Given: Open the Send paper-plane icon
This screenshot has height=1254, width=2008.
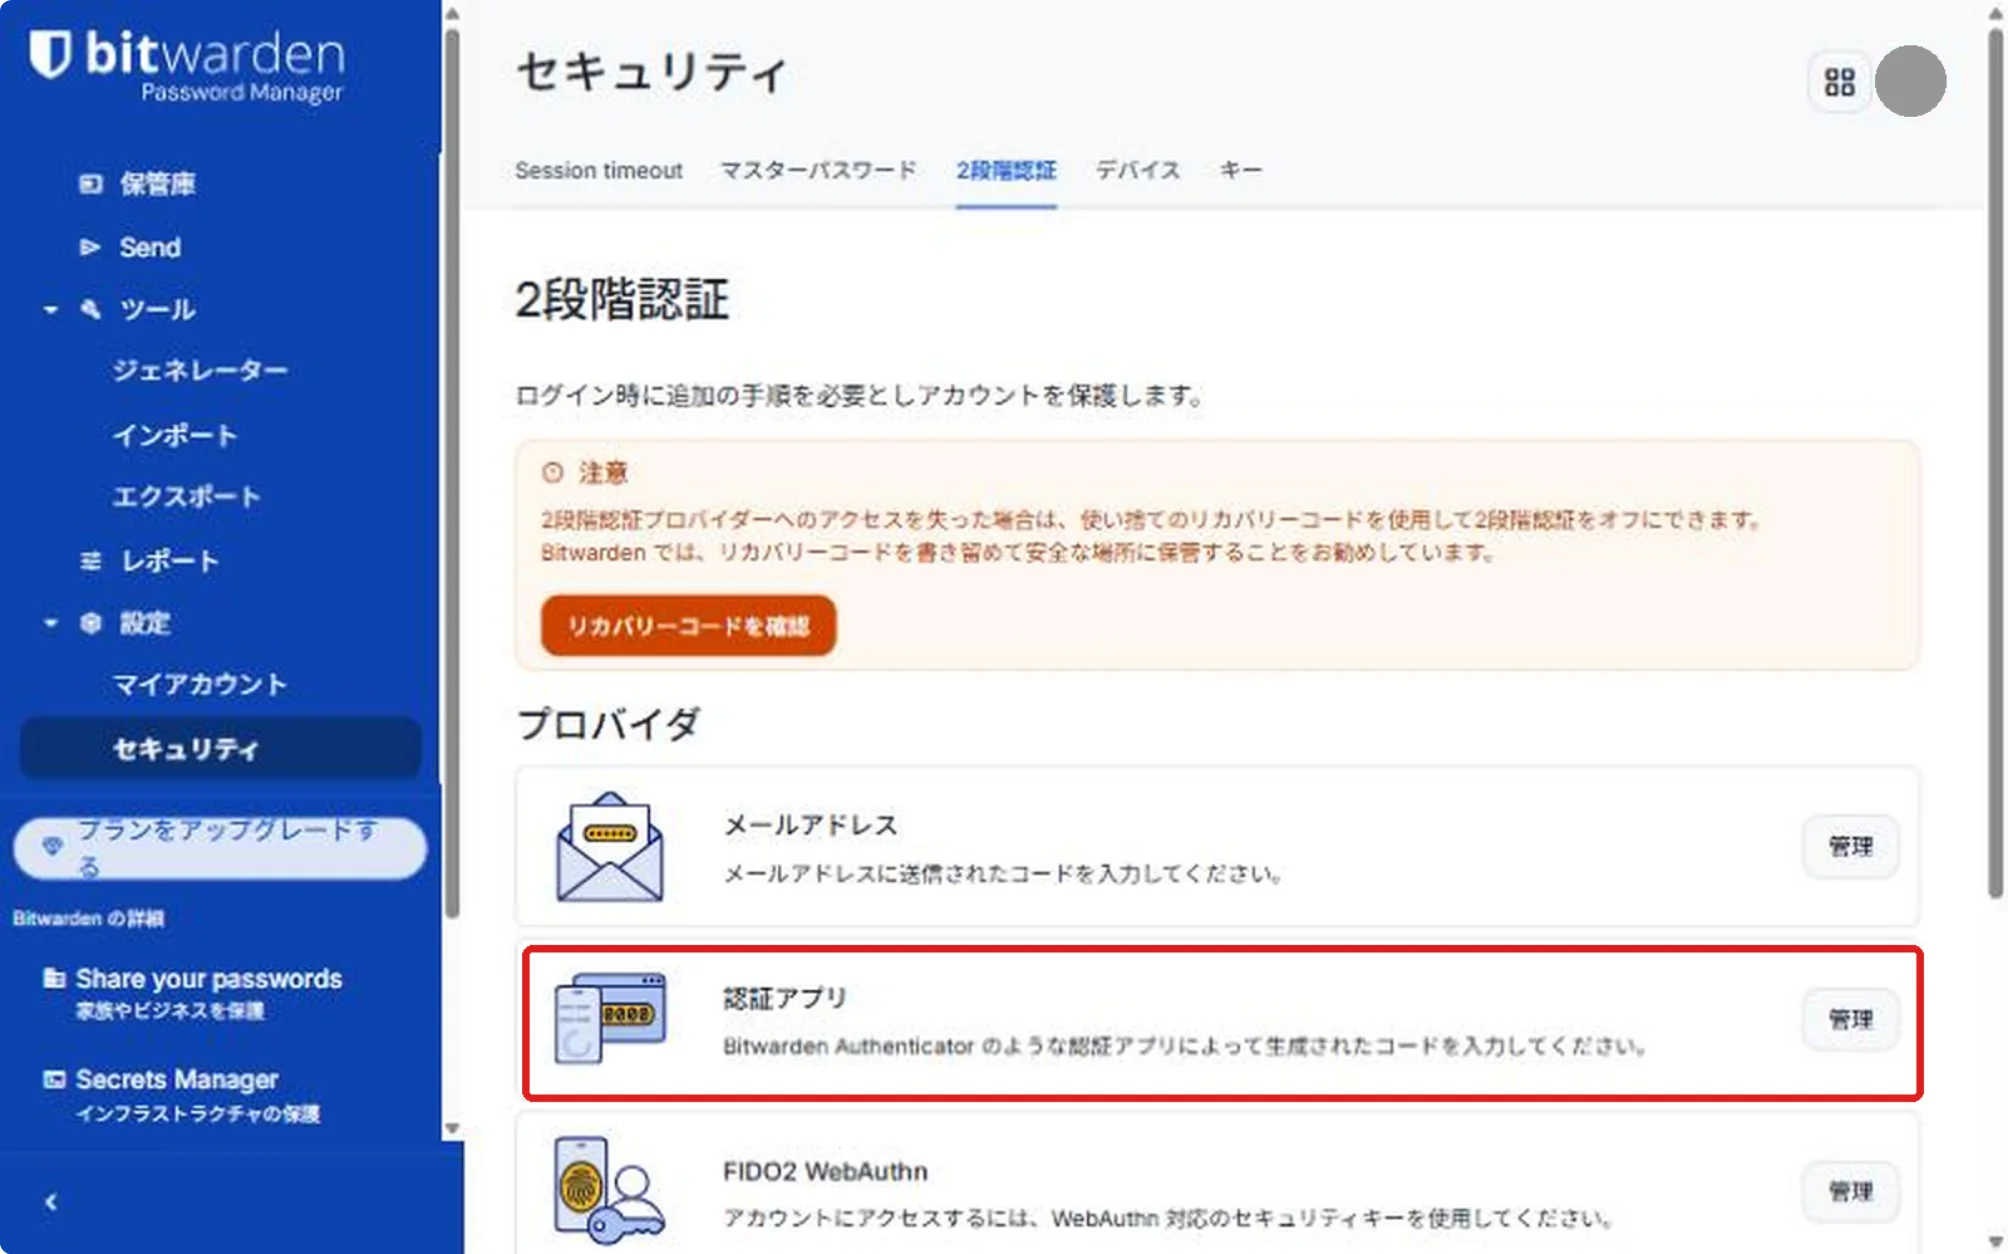Looking at the screenshot, I should point(91,247).
